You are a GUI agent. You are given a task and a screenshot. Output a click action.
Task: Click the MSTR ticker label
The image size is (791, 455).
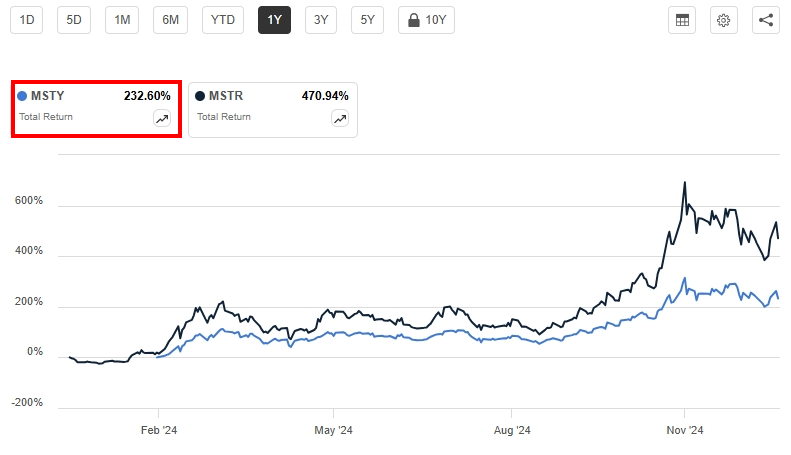pyautogui.click(x=226, y=96)
